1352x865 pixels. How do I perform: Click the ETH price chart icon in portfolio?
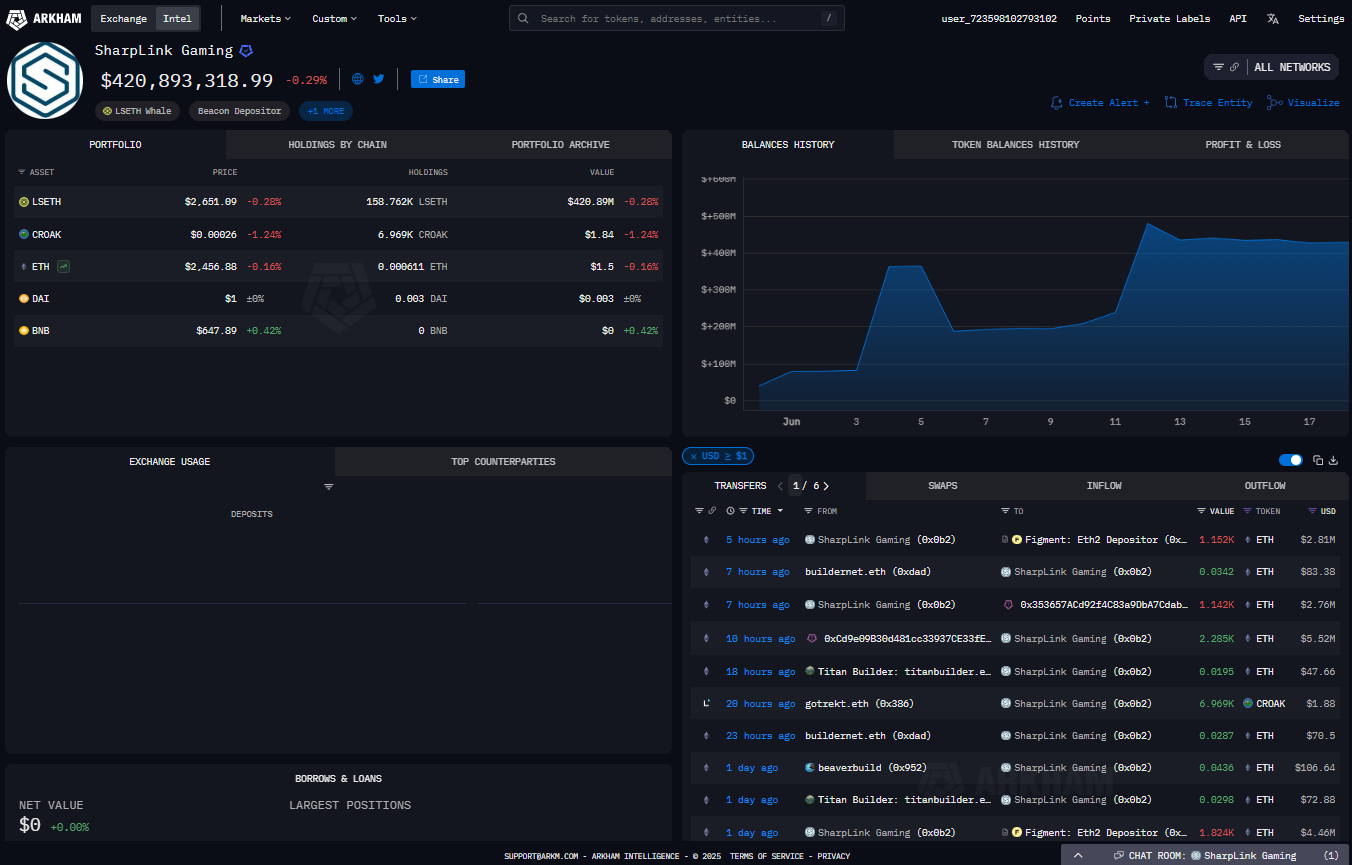point(64,266)
